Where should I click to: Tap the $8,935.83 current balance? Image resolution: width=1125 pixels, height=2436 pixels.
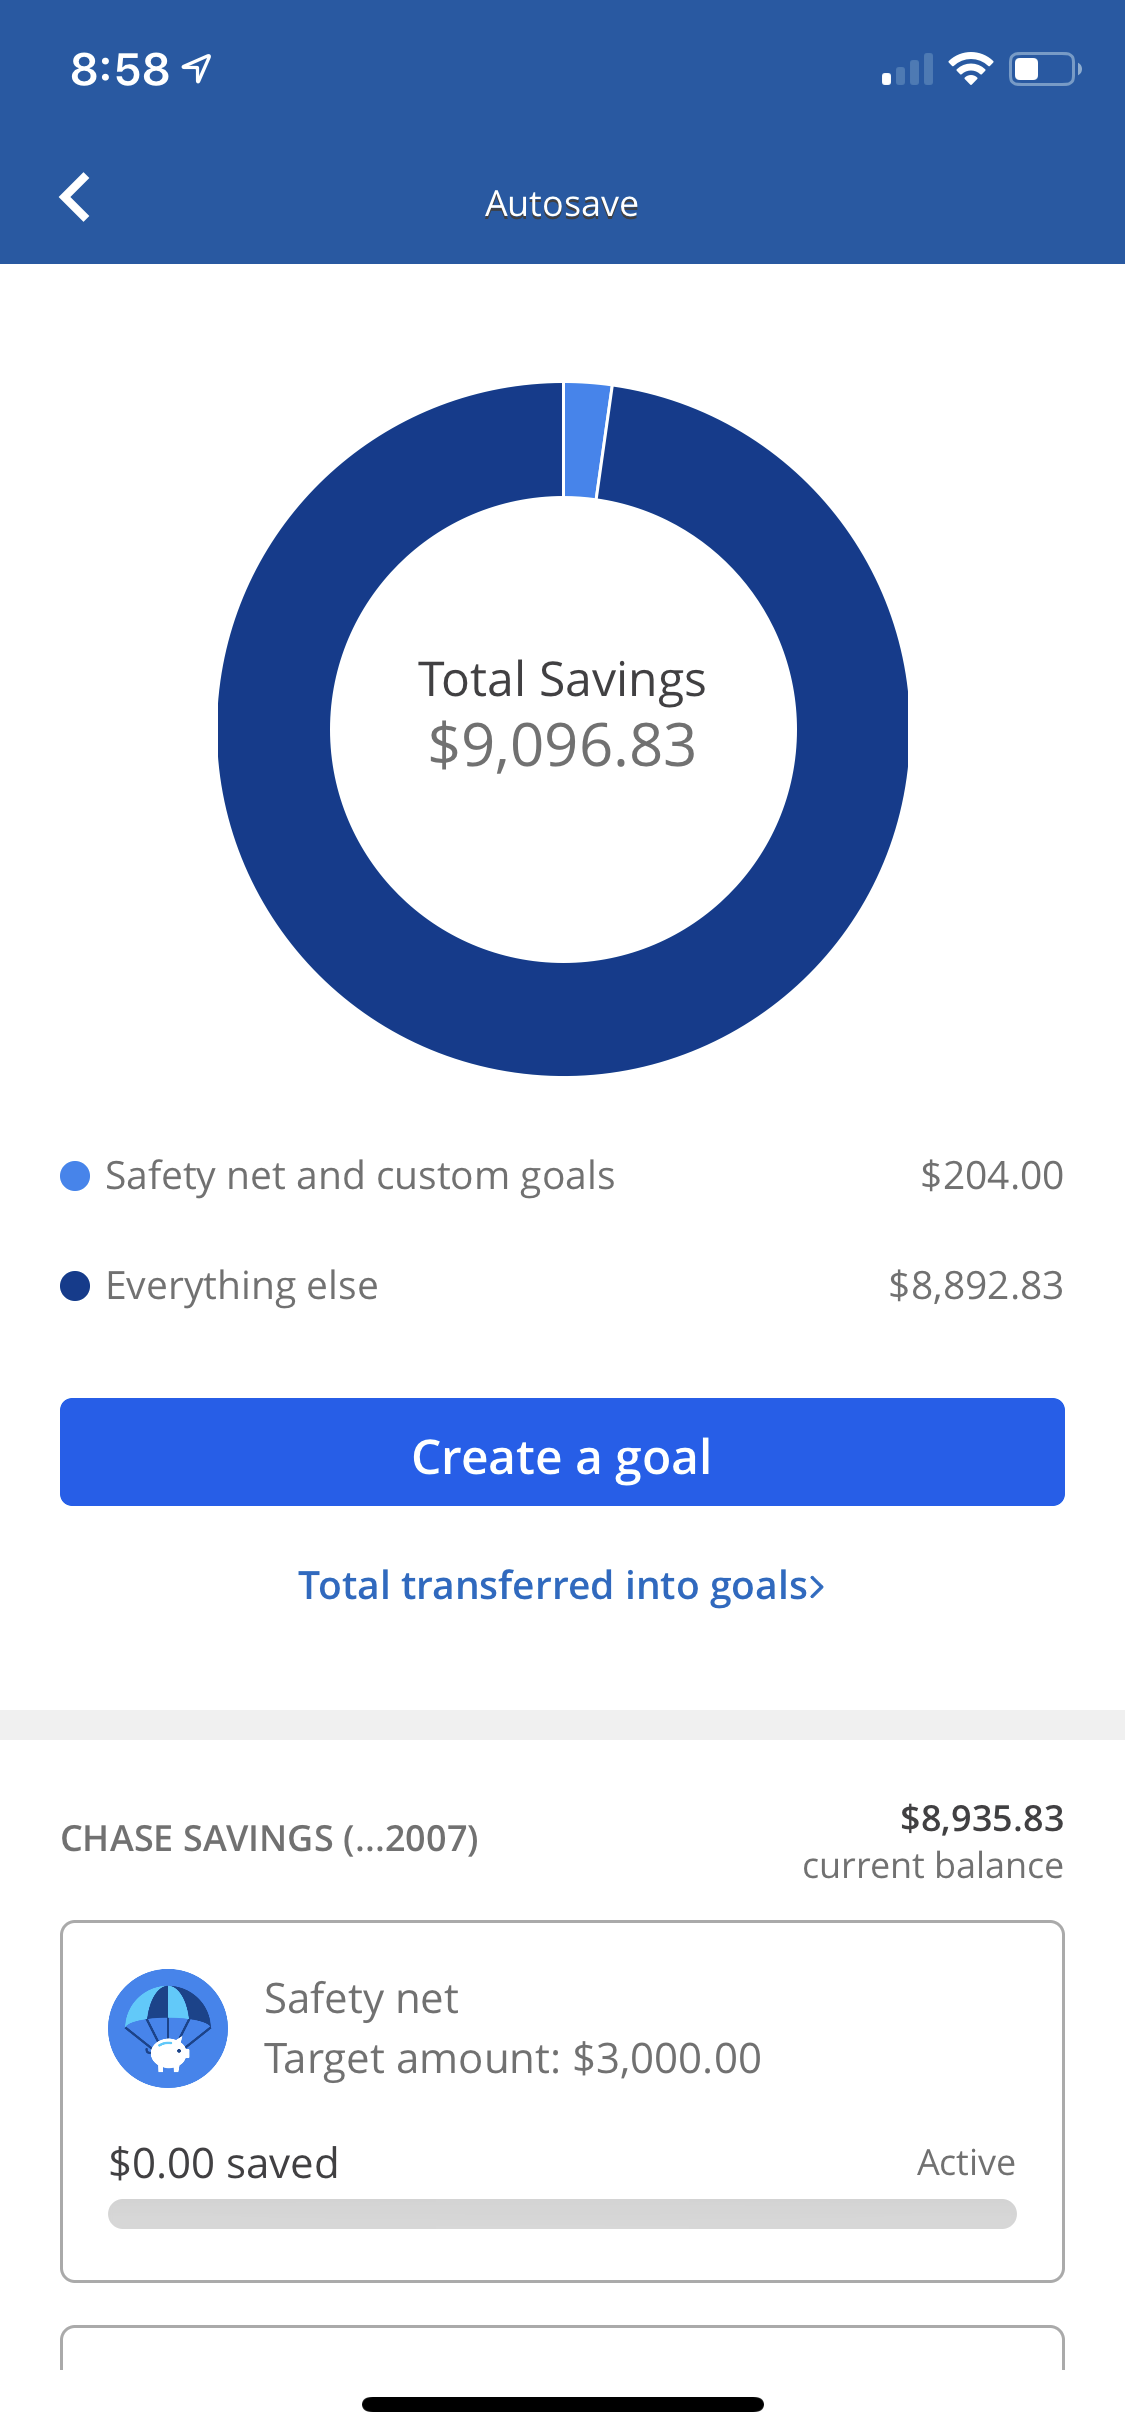coord(981,1819)
